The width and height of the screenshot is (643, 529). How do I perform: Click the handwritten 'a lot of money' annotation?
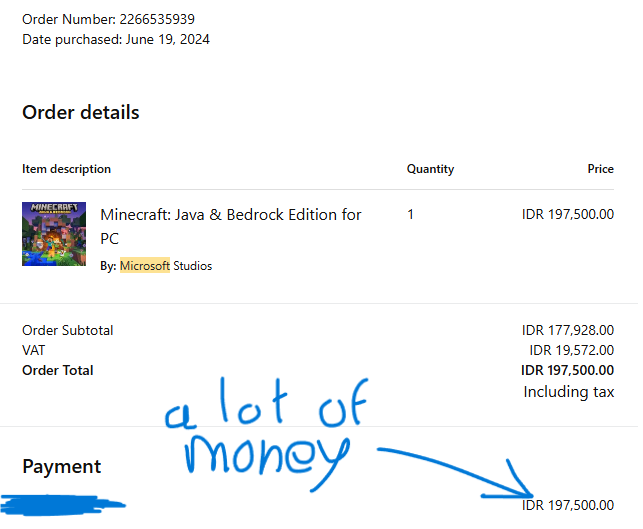(x=267, y=435)
